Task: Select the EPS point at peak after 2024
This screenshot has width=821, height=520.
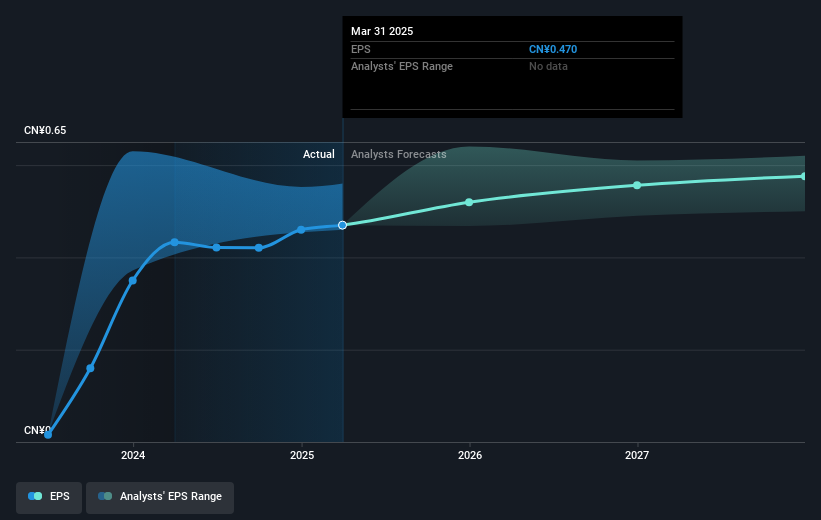Action: pos(175,242)
